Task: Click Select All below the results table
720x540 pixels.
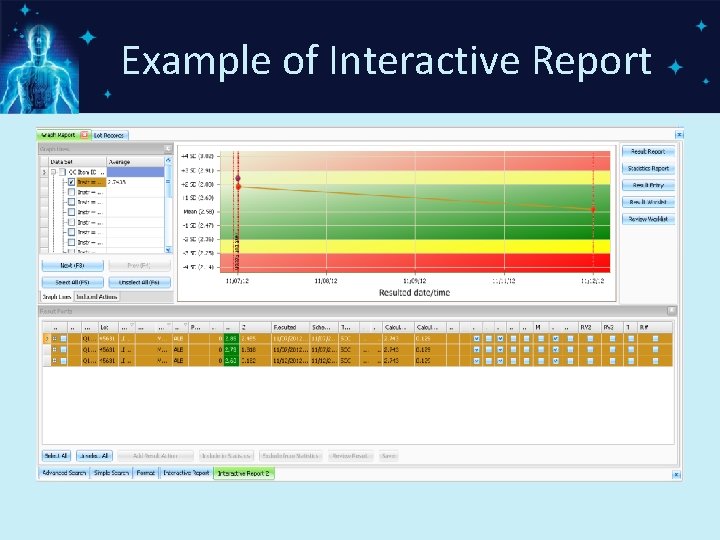Action: coord(56,456)
